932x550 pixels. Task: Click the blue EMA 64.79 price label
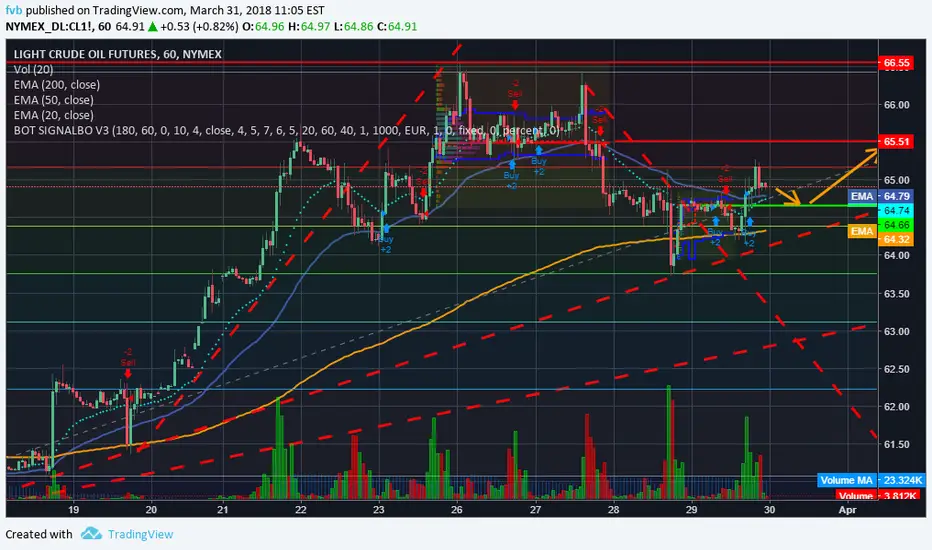(880, 196)
